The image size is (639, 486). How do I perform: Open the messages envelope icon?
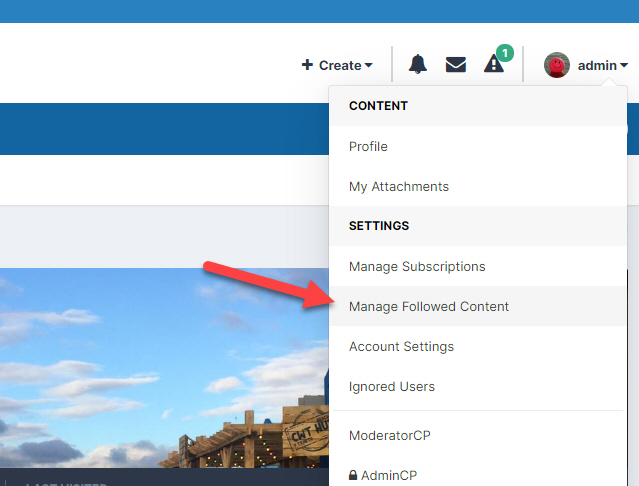[x=456, y=65]
